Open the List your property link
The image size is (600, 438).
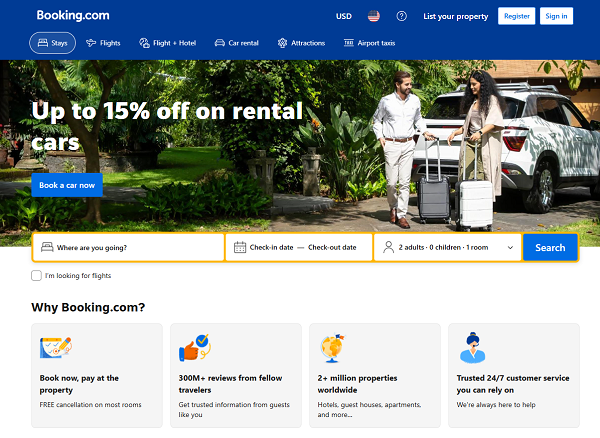(x=455, y=16)
